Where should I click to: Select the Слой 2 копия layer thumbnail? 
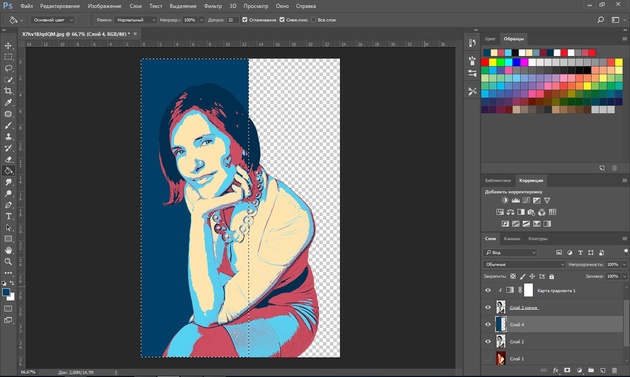[501, 307]
